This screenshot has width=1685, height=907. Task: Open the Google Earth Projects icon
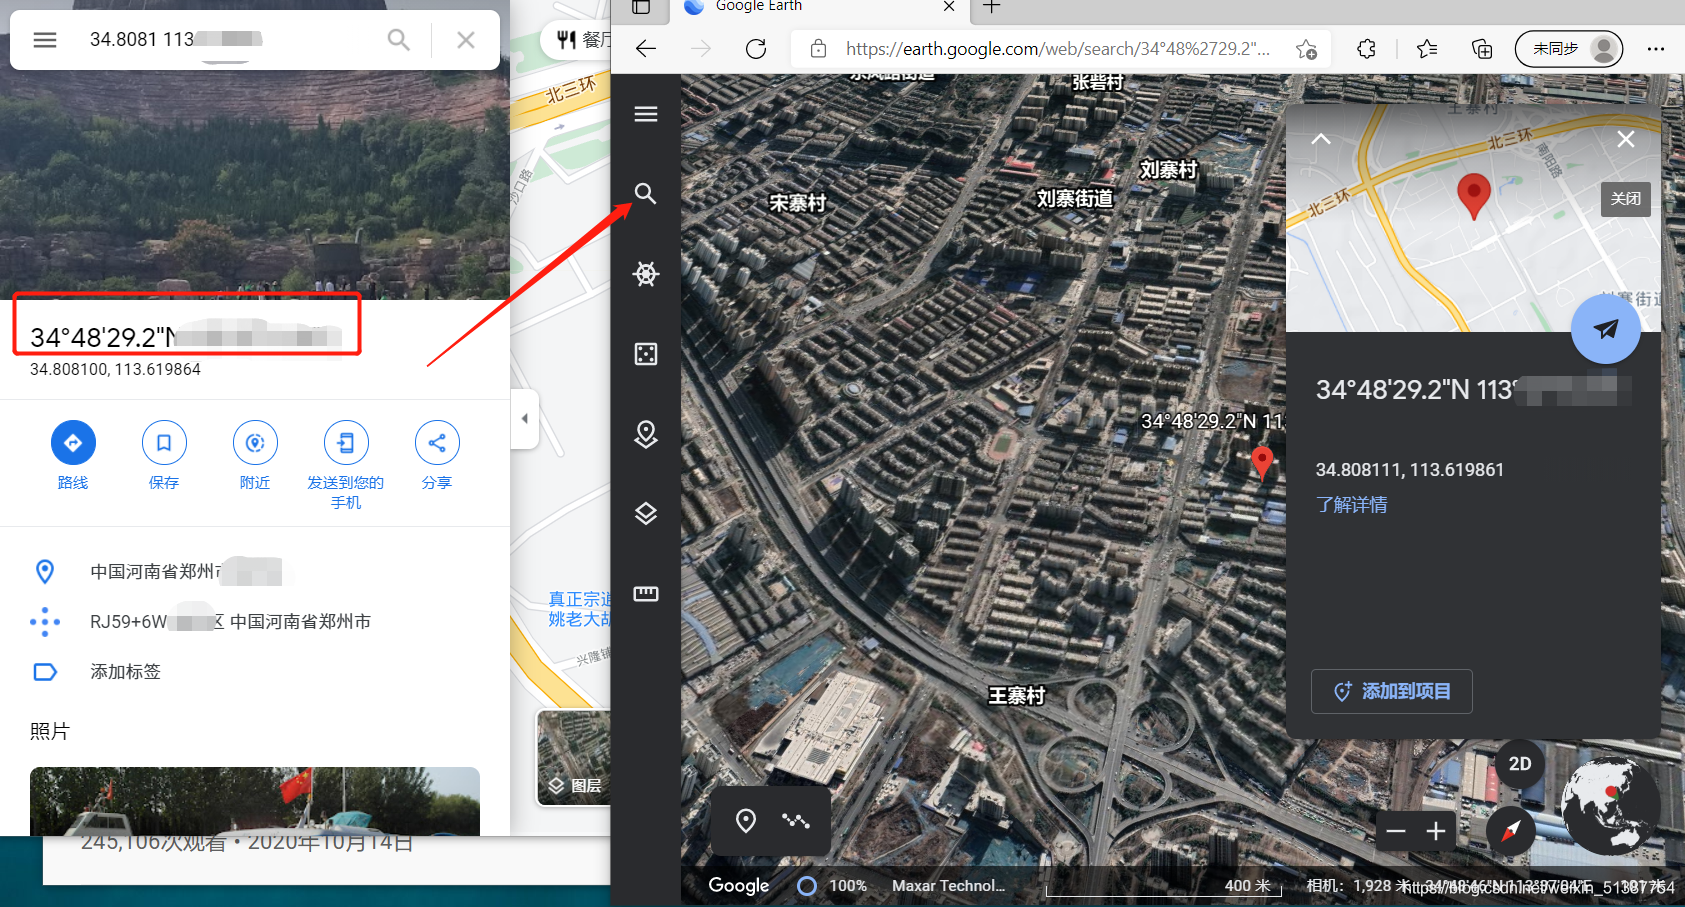pyautogui.click(x=646, y=434)
